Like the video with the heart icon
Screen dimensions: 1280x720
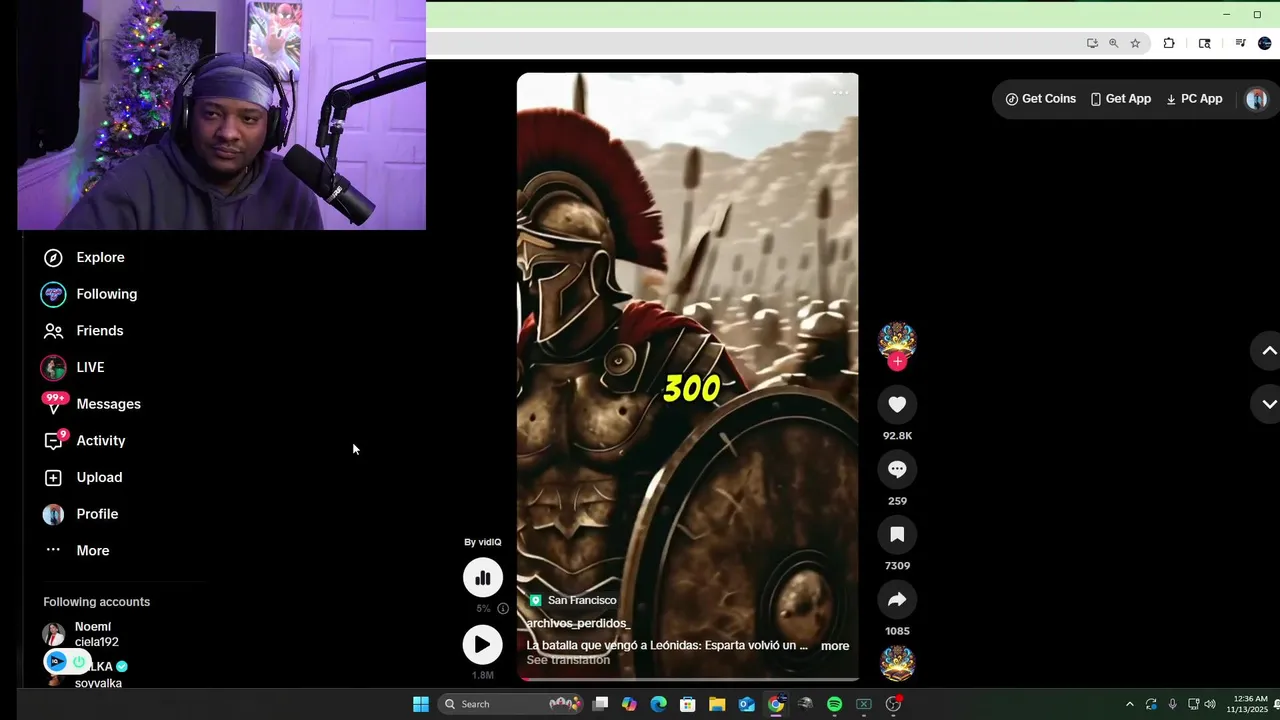point(897,404)
